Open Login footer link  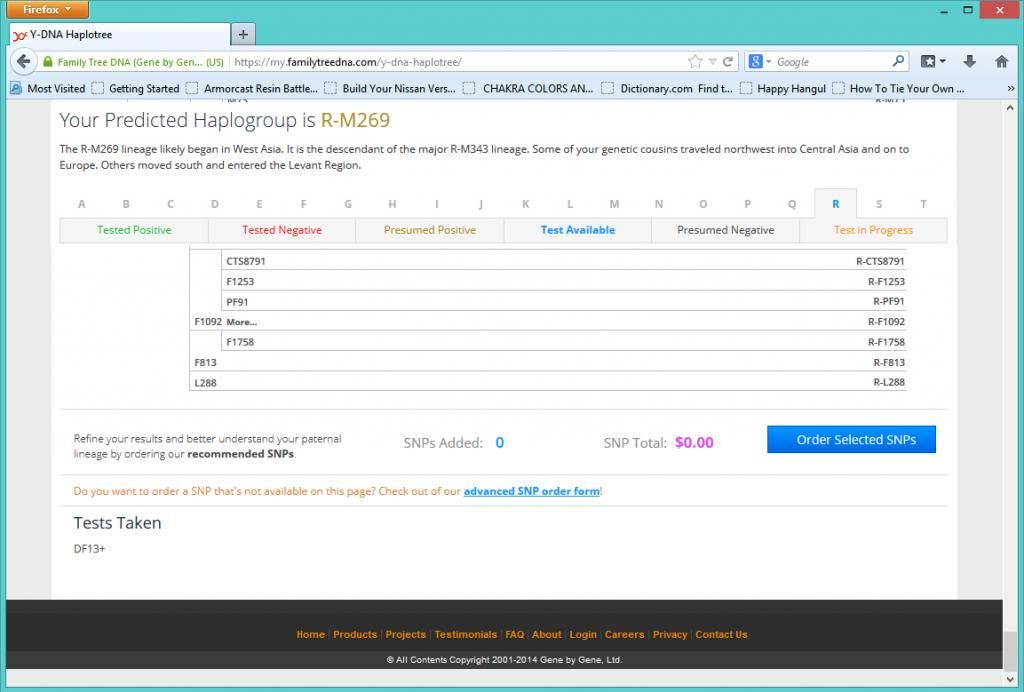[x=583, y=635]
